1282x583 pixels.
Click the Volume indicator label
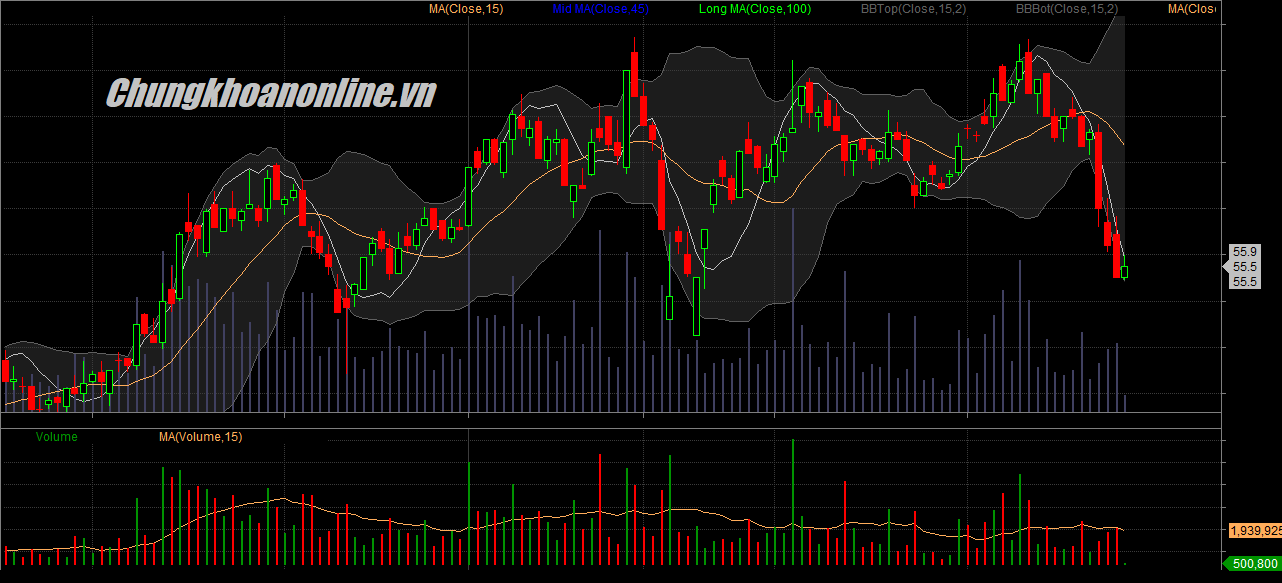(56, 437)
